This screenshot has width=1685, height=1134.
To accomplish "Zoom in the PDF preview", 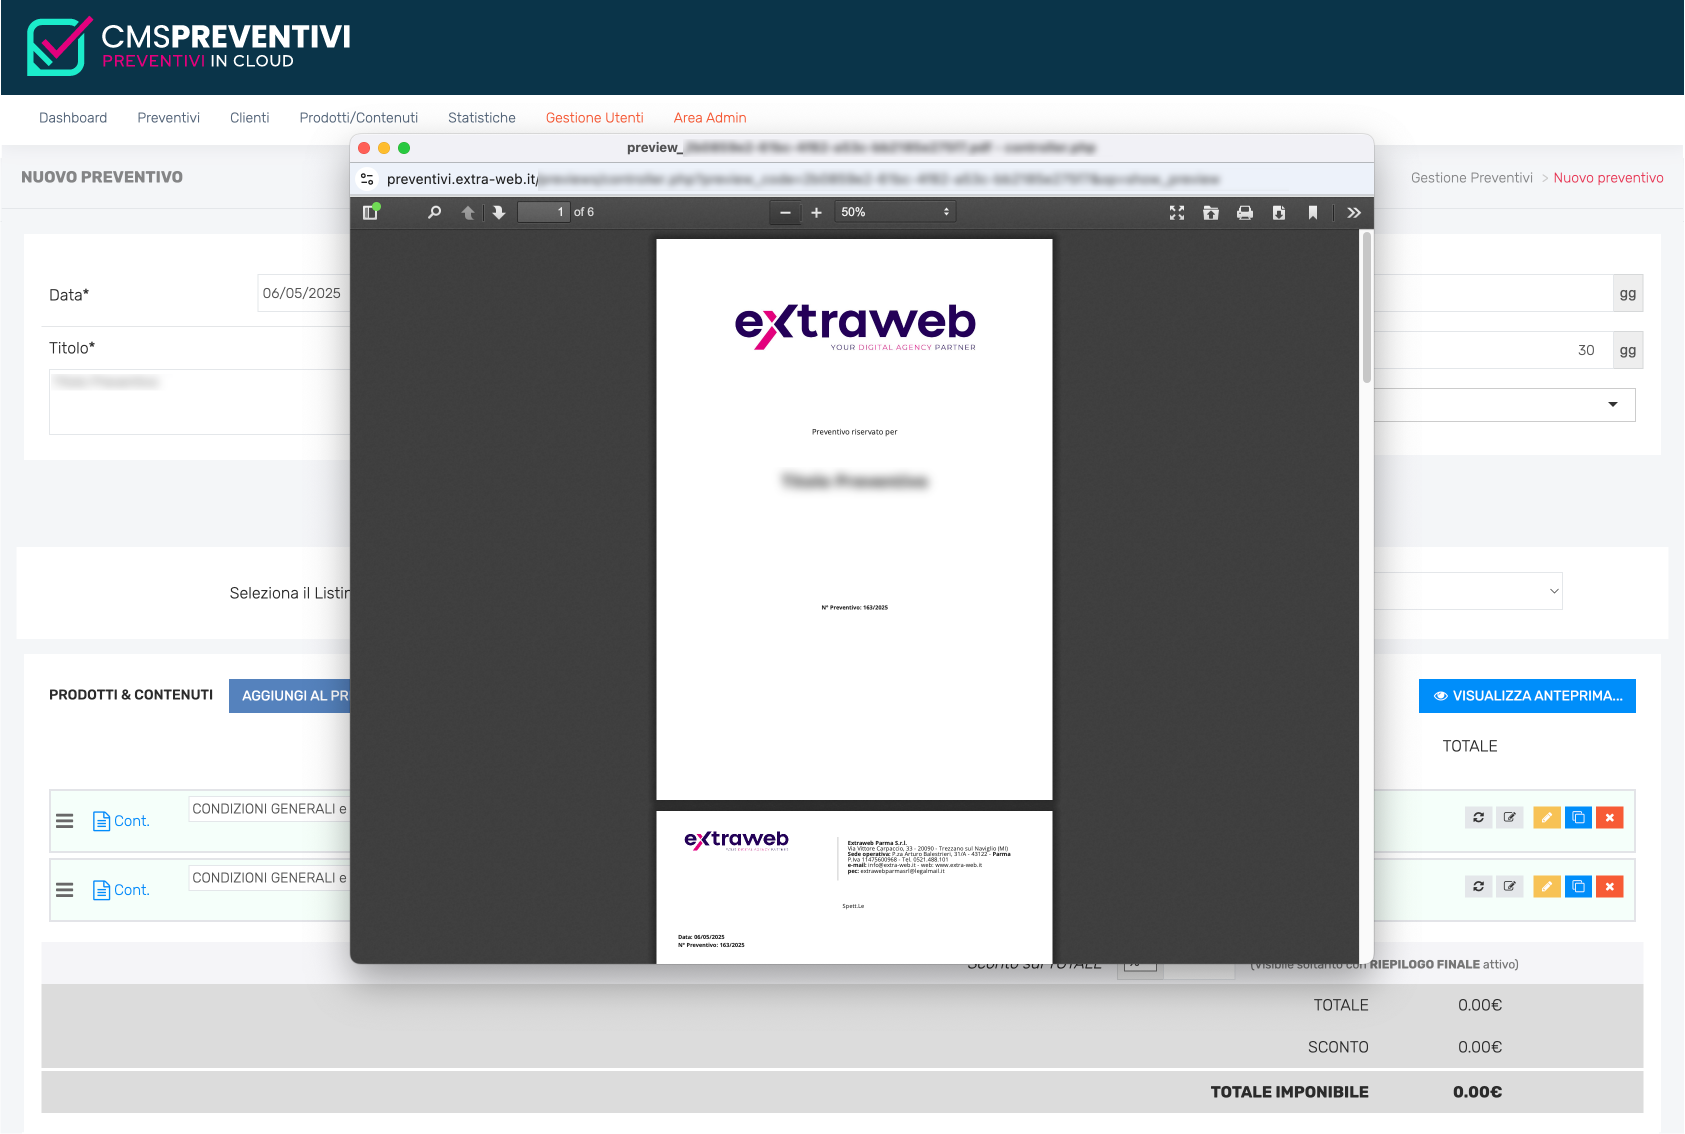I will pos(816,212).
